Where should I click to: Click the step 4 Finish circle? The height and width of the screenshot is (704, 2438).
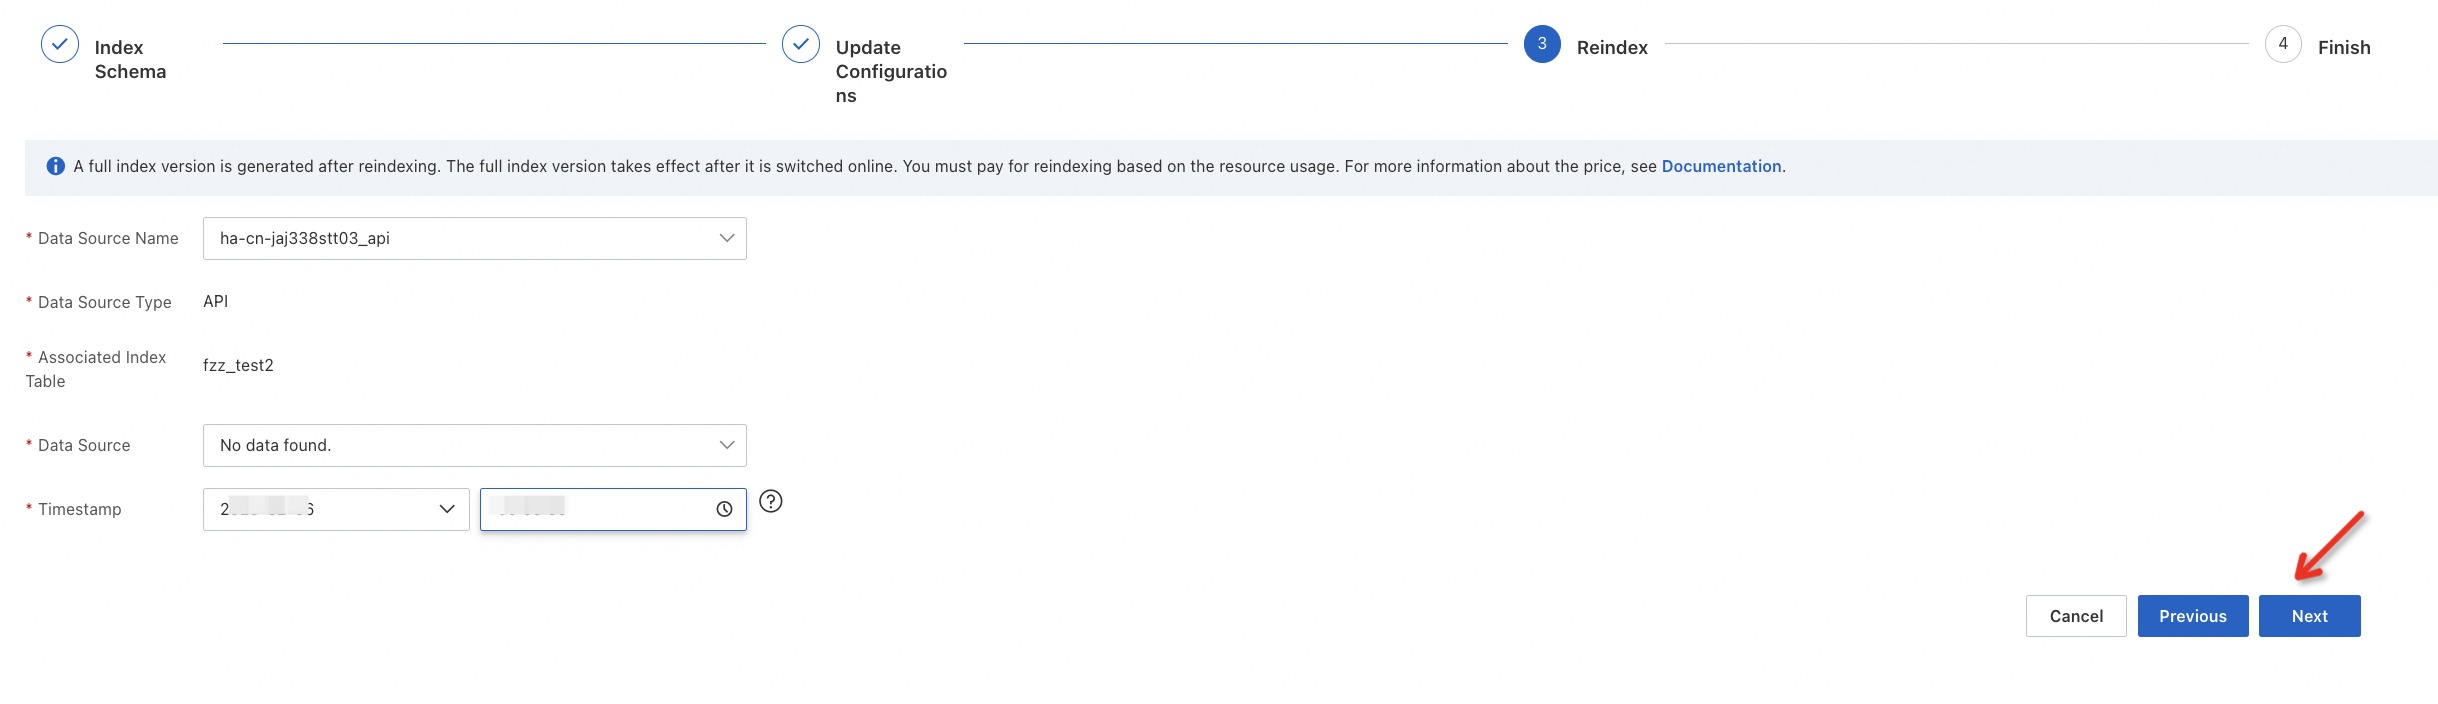click(x=2283, y=44)
